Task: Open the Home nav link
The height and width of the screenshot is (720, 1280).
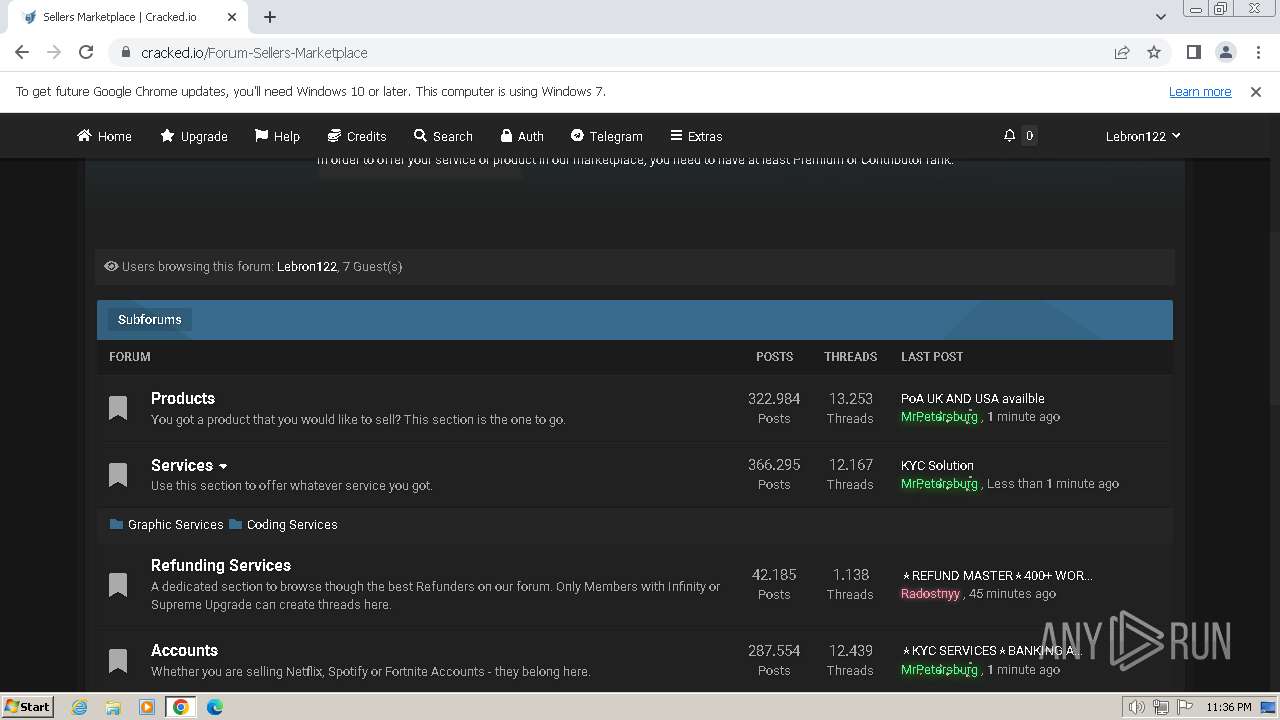Action: [104, 136]
